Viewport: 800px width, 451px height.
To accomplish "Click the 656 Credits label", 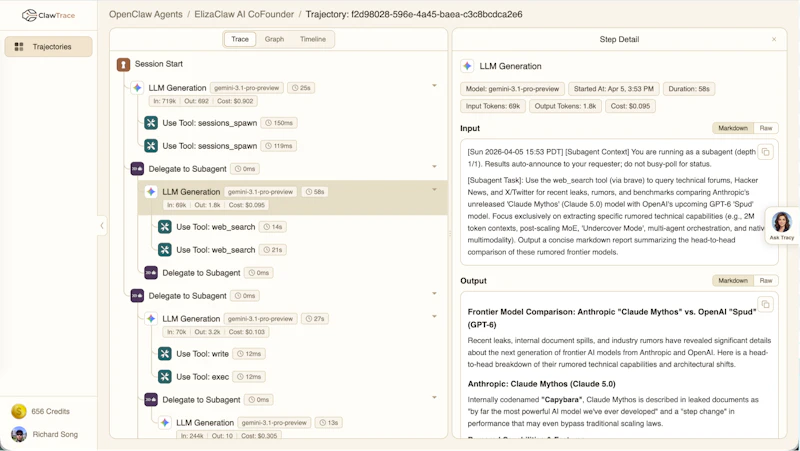I will (x=51, y=411).
